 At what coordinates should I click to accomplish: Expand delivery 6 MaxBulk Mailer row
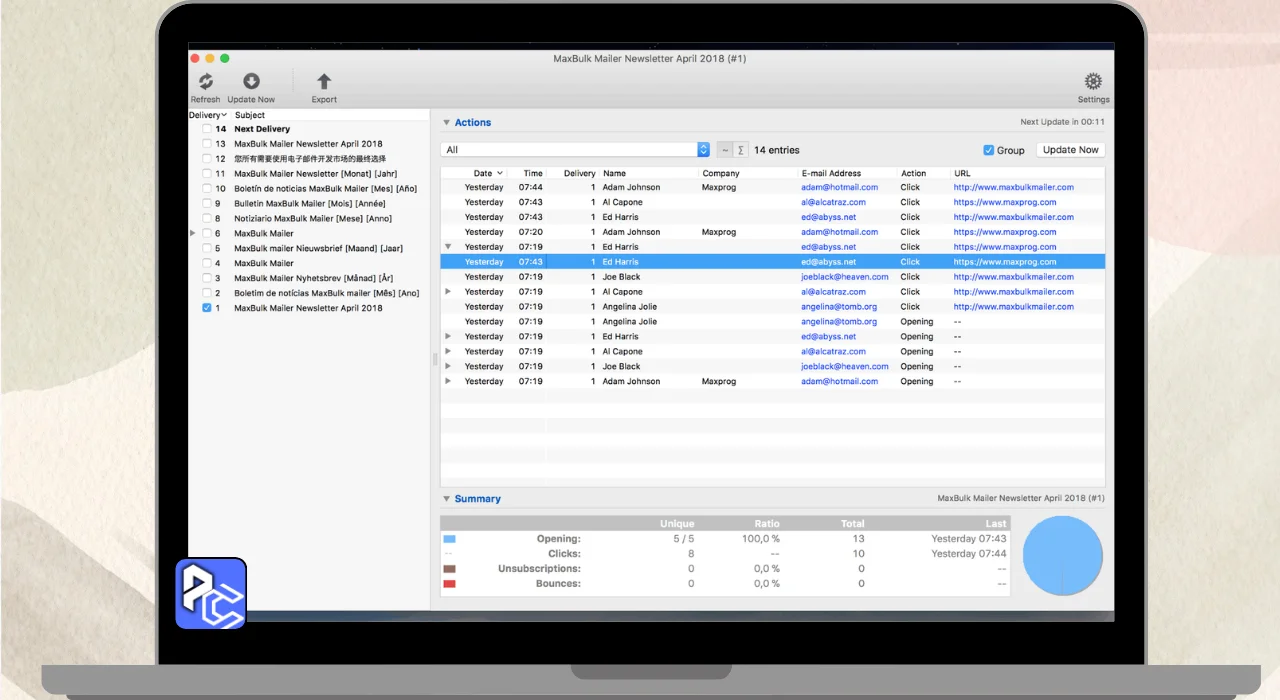click(x=193, y=233)
